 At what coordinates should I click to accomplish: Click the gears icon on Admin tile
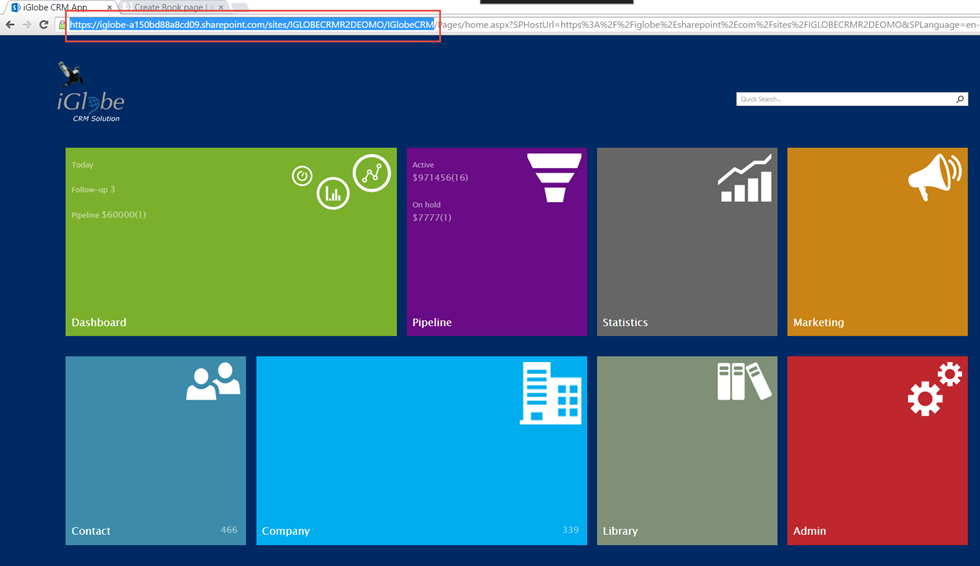pos(935,389)
